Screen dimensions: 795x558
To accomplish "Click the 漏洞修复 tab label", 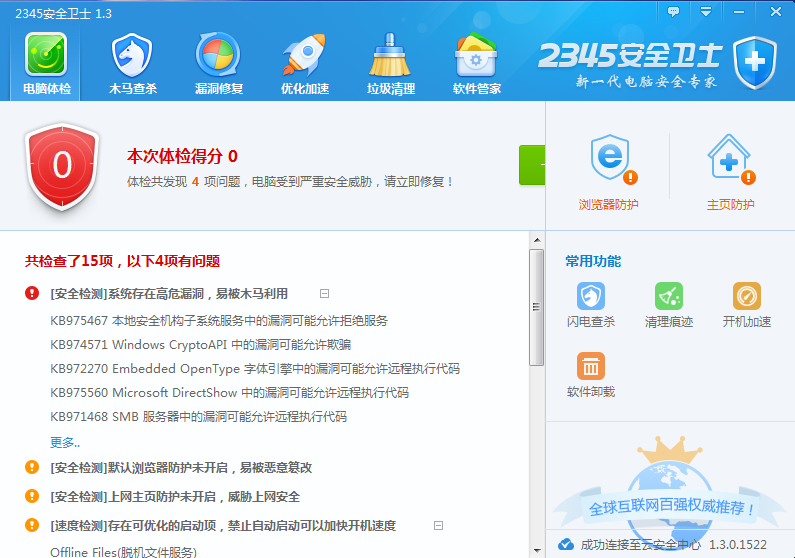I will tap(219, 89).
